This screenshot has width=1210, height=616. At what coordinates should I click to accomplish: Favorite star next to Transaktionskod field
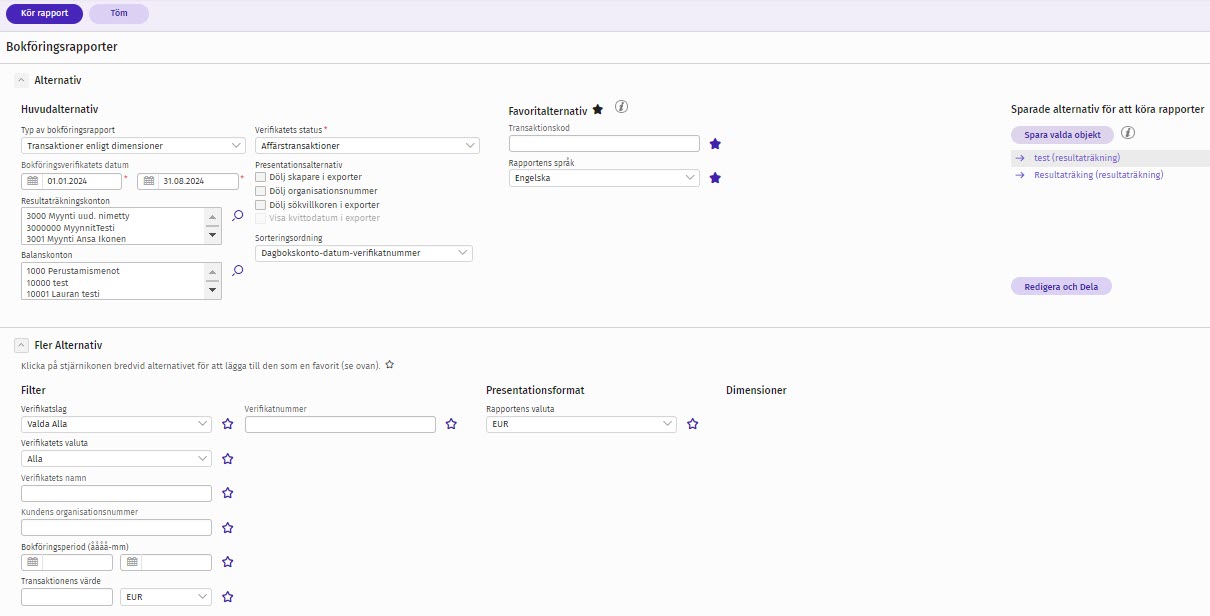pos(715,144)
